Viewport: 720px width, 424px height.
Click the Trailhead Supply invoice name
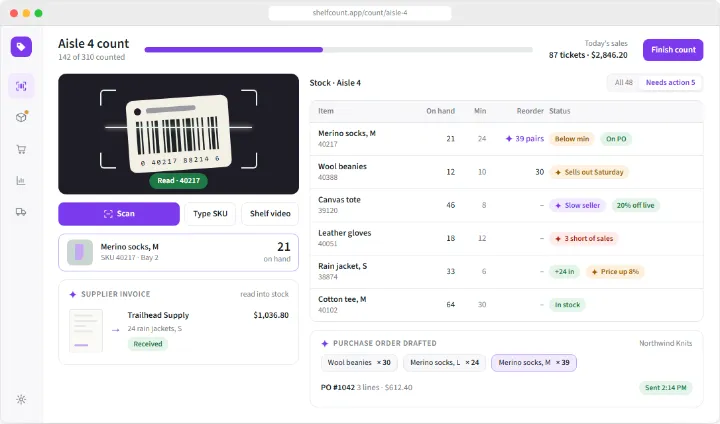(158, 315)
